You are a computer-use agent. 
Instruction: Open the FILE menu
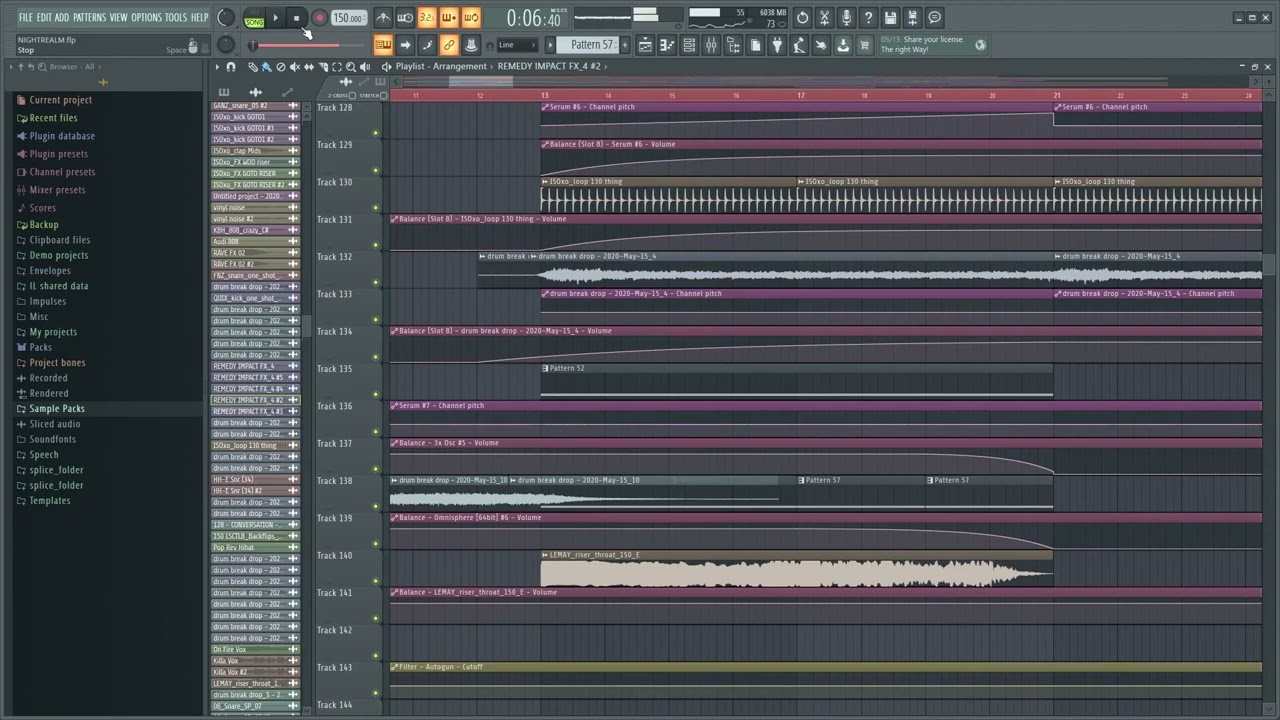[26, 18]
